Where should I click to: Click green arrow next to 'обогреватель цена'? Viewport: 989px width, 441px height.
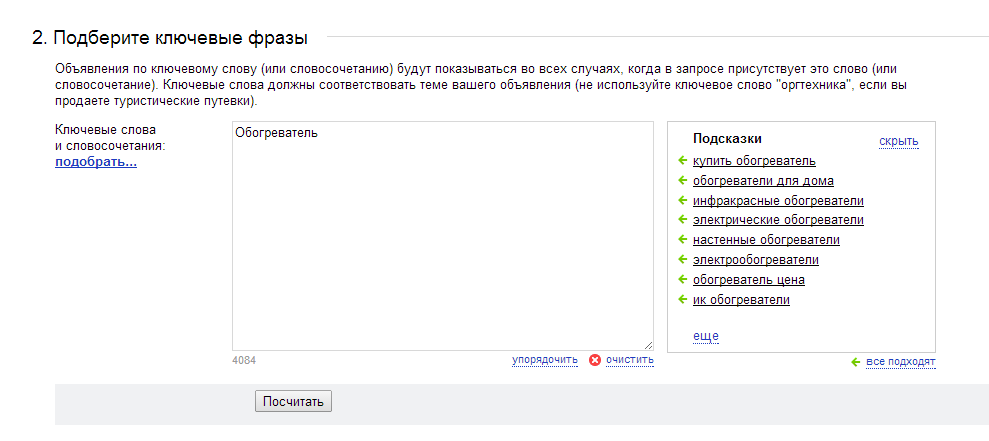(x=682, y=279)
